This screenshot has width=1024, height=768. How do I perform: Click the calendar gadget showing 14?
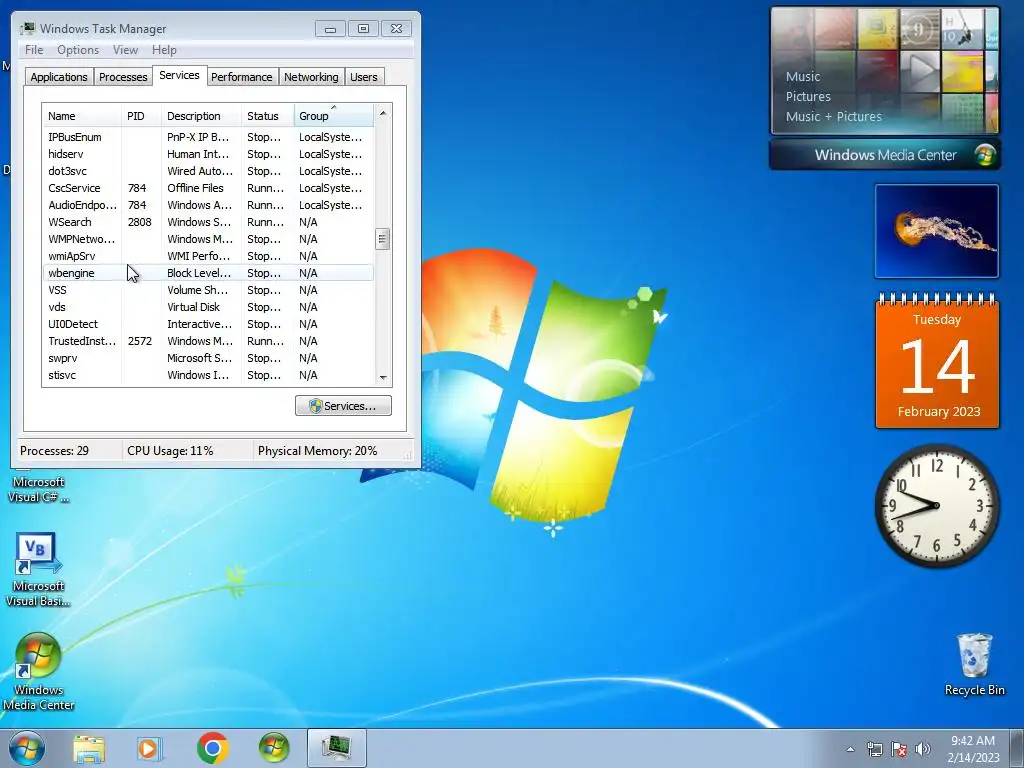coord(937,361)
